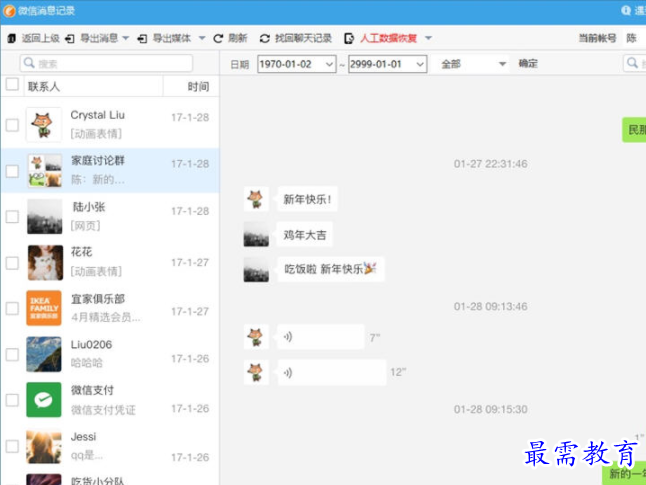The width and height of the screenshot is (646, 485).
Task: Click the 确定 confirm button
Action: [528, 63]
